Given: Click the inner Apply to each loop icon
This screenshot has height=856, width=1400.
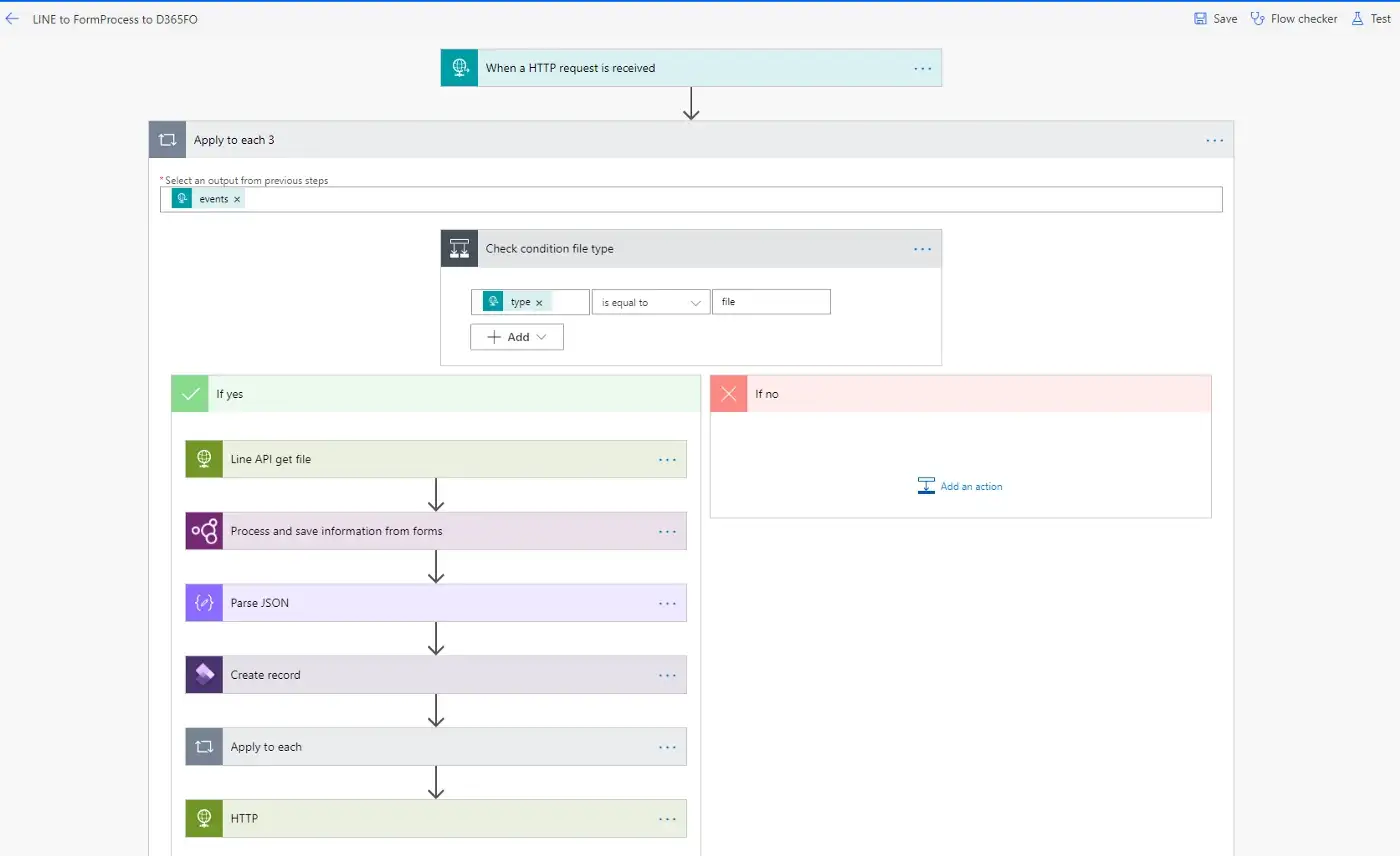Looking at the screenshot, I should [204, 747].
